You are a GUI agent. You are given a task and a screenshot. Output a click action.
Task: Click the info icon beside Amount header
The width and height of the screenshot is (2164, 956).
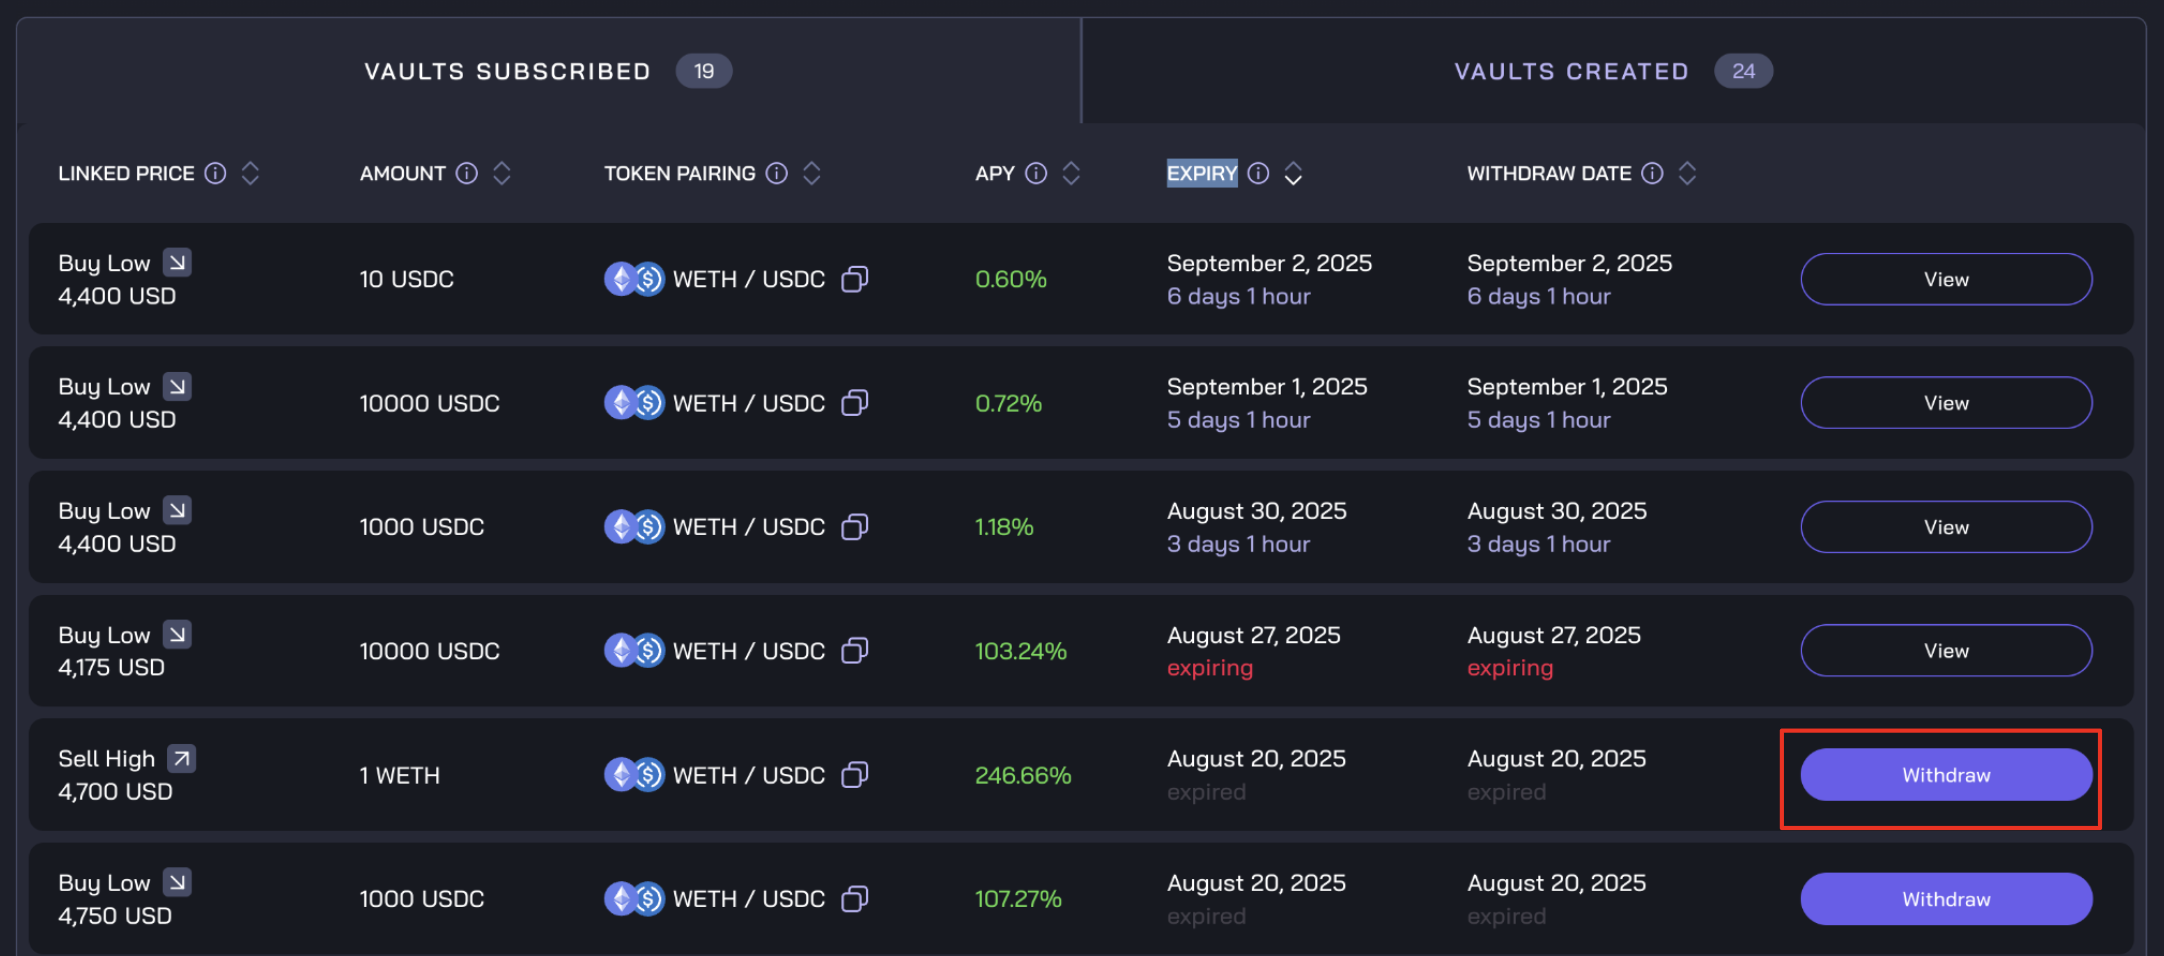(x=466, y=173)
